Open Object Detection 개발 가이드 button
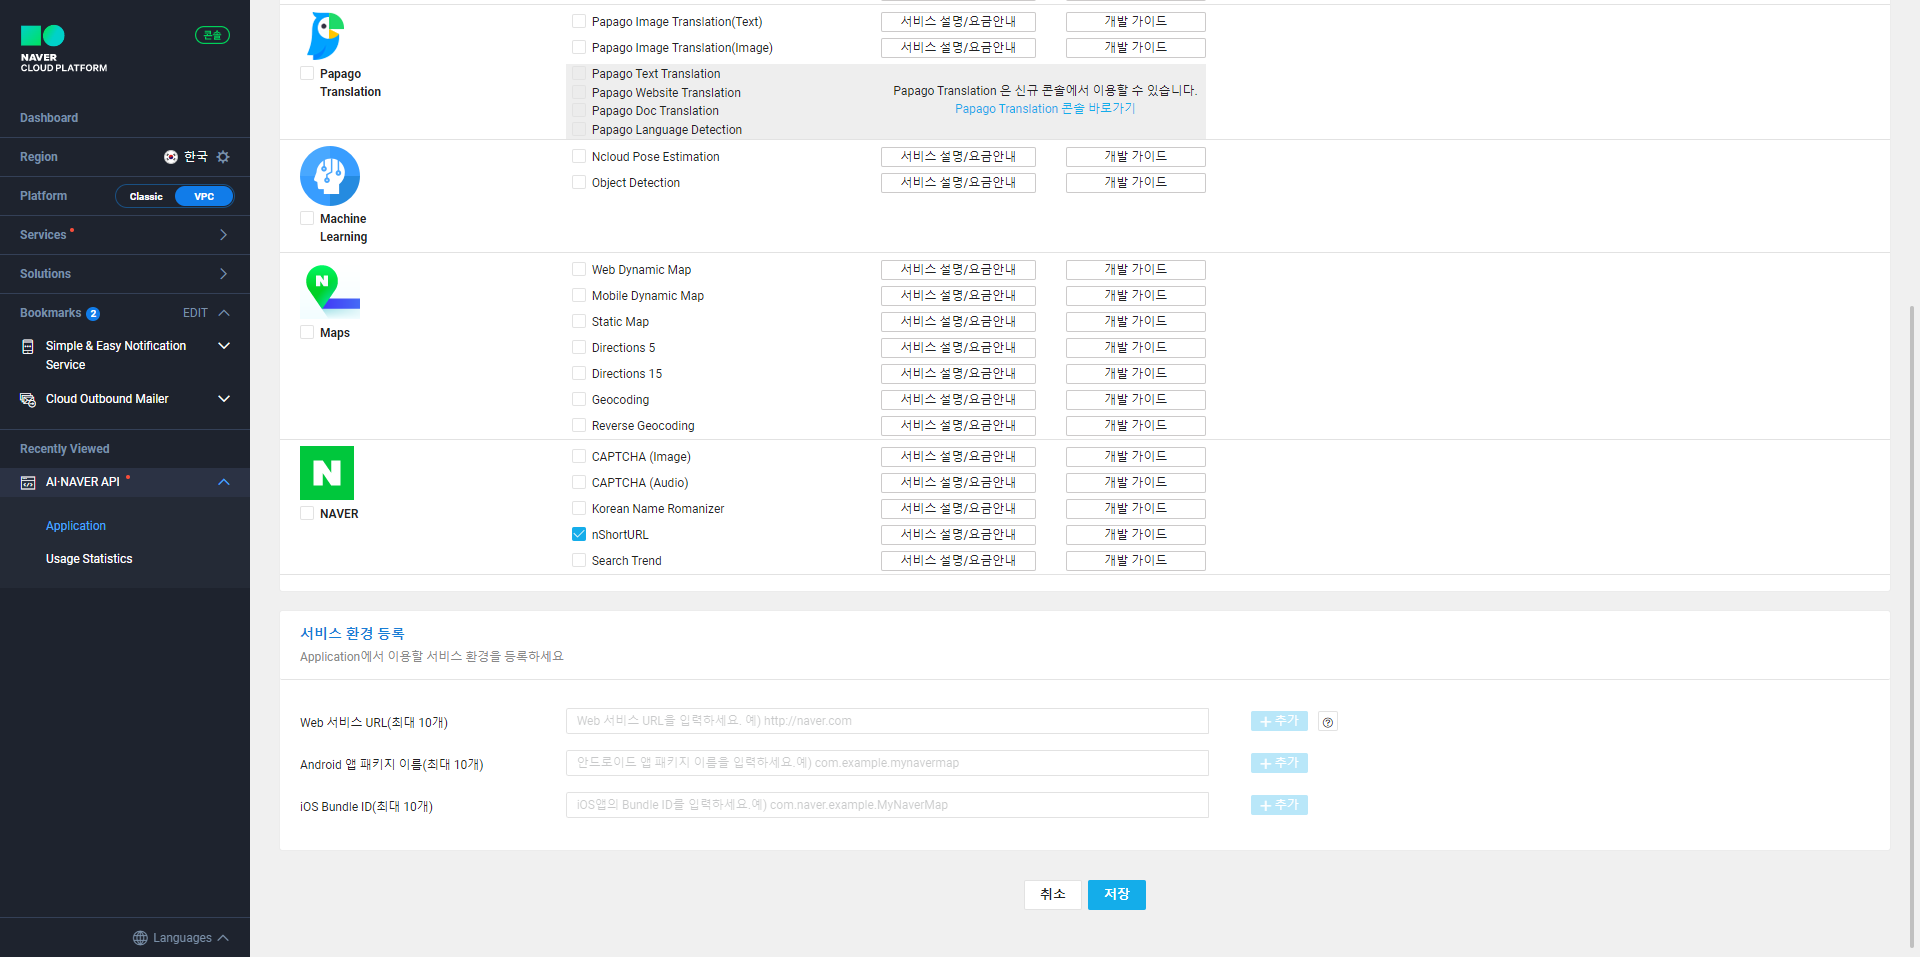Viewport: 1920px width, 957px height. [1136, 182]
